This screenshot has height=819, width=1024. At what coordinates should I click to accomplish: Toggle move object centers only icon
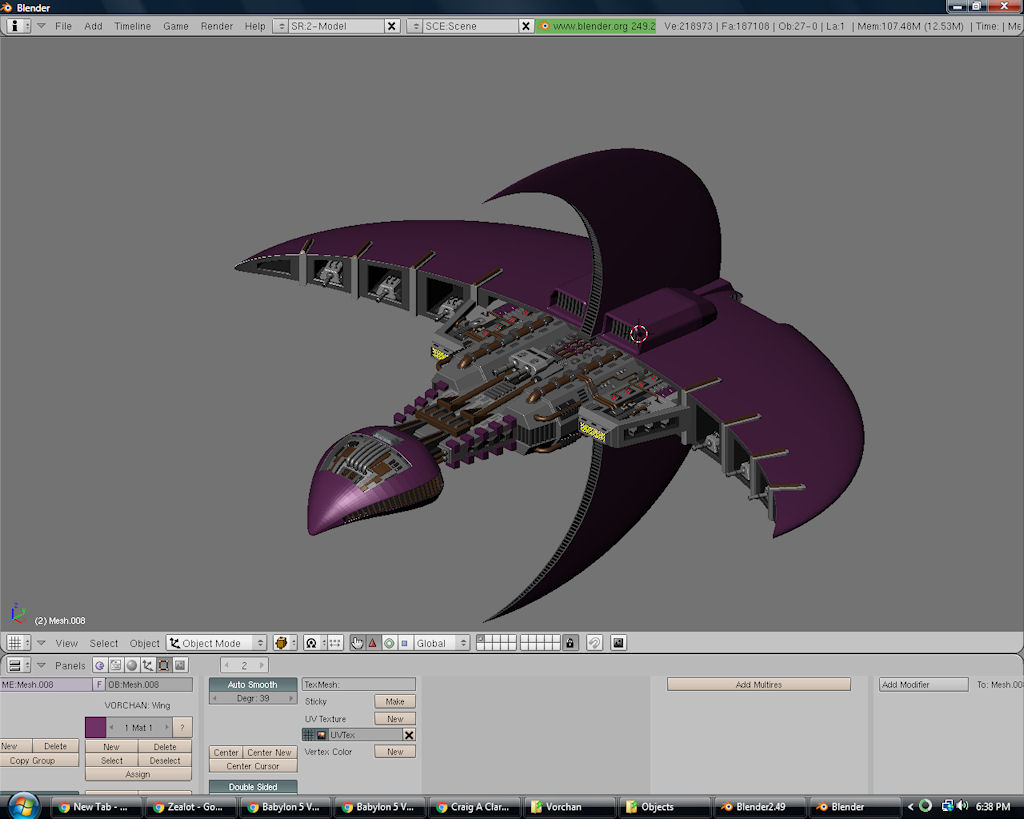[336, 643]
